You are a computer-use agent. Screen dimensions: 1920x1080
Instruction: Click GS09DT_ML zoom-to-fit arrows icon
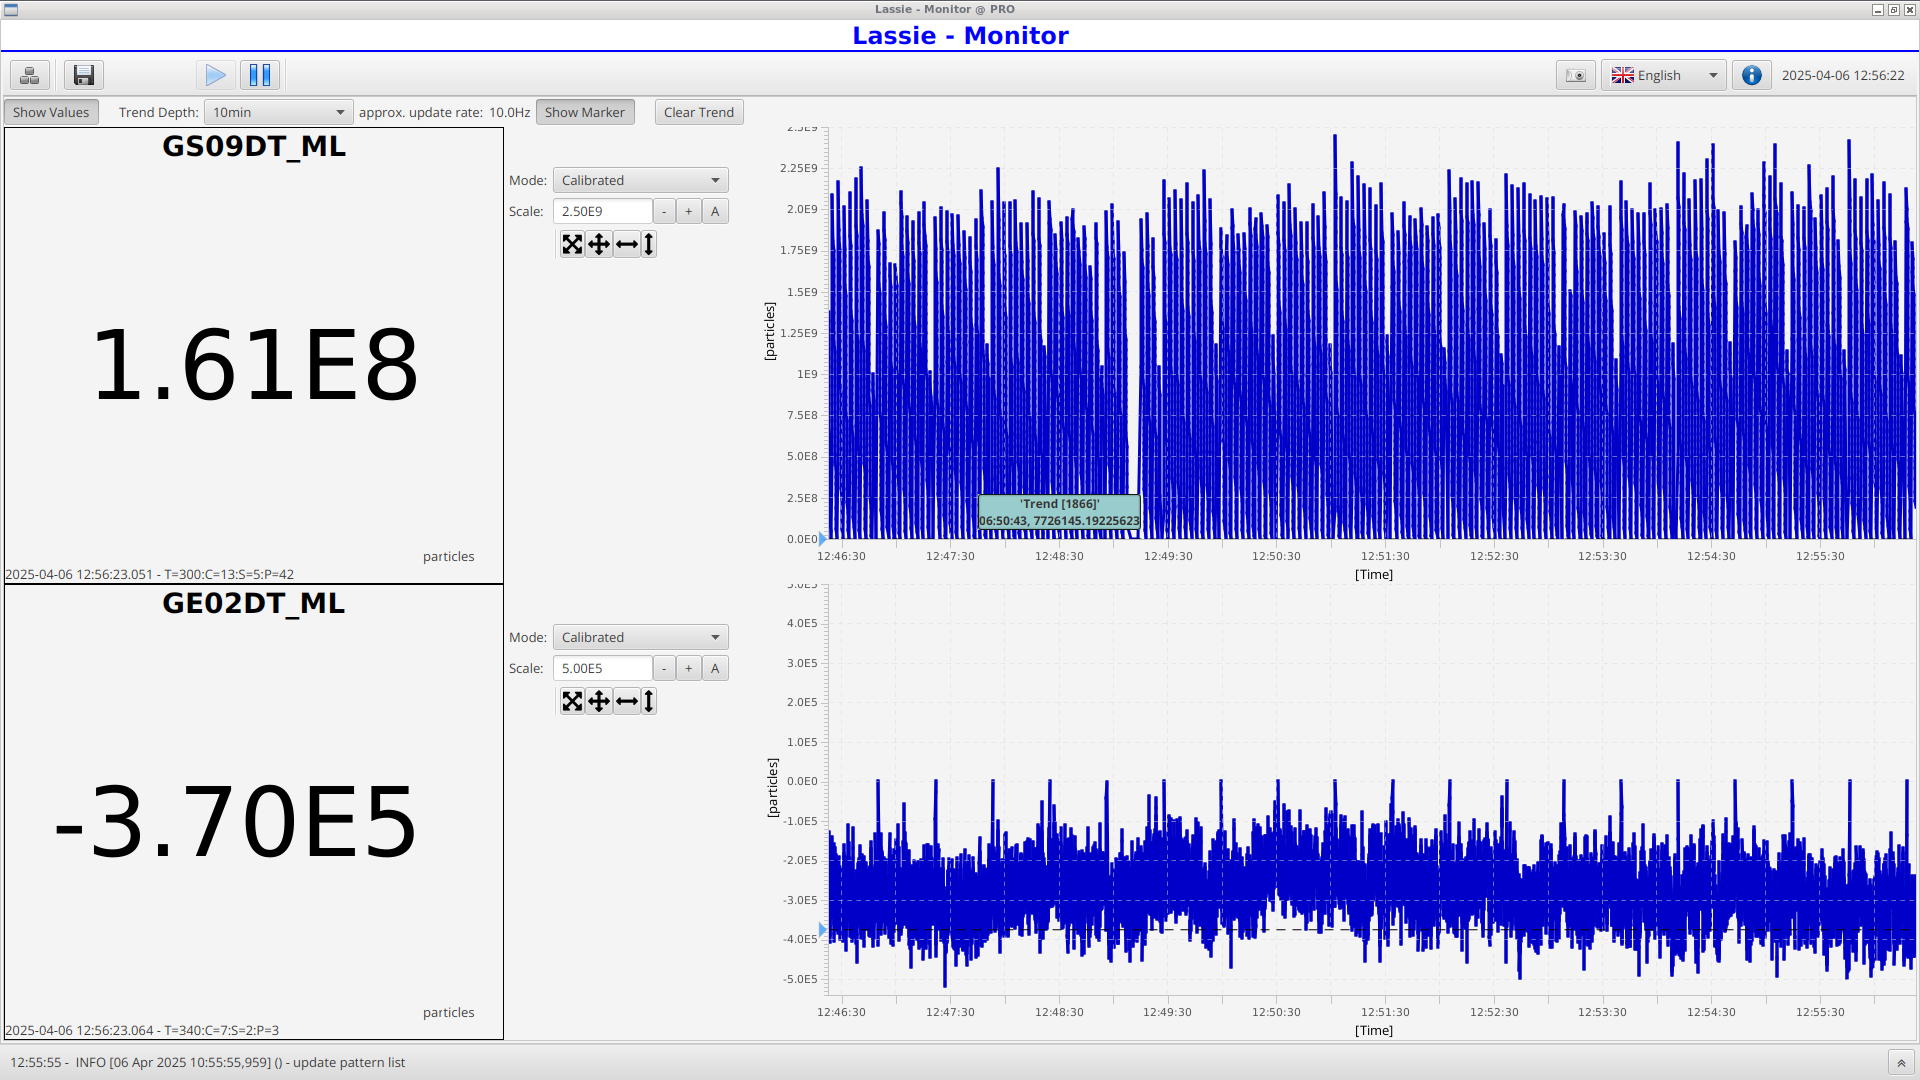point(572,244)
